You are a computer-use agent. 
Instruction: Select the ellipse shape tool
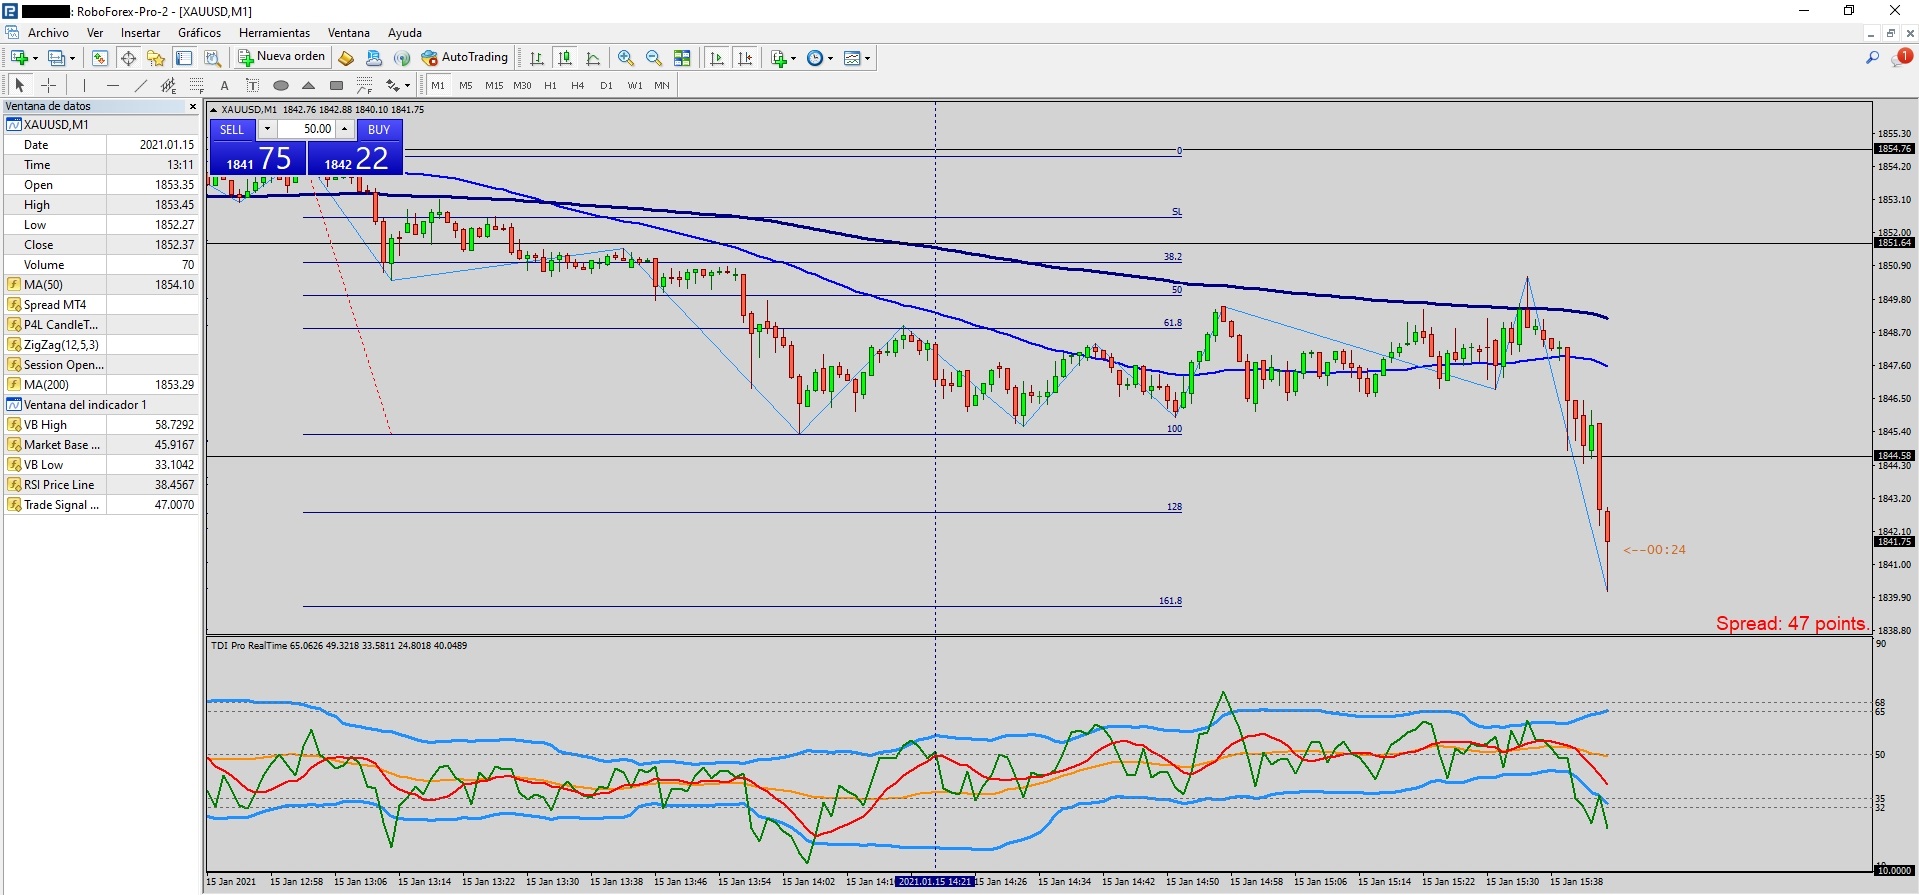[281, 86]
